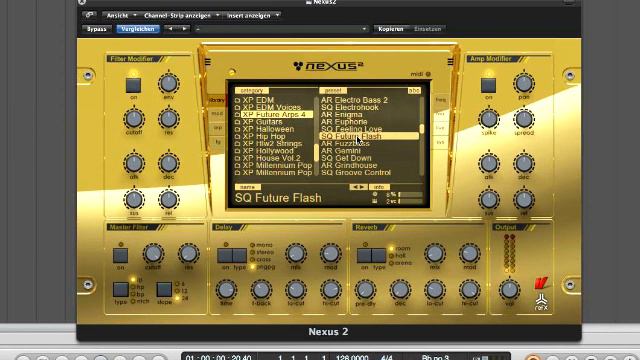Click the left hamburger menu icon beside Nexus logo
This screenshot has width=640, height=360.
pos(208,62)
